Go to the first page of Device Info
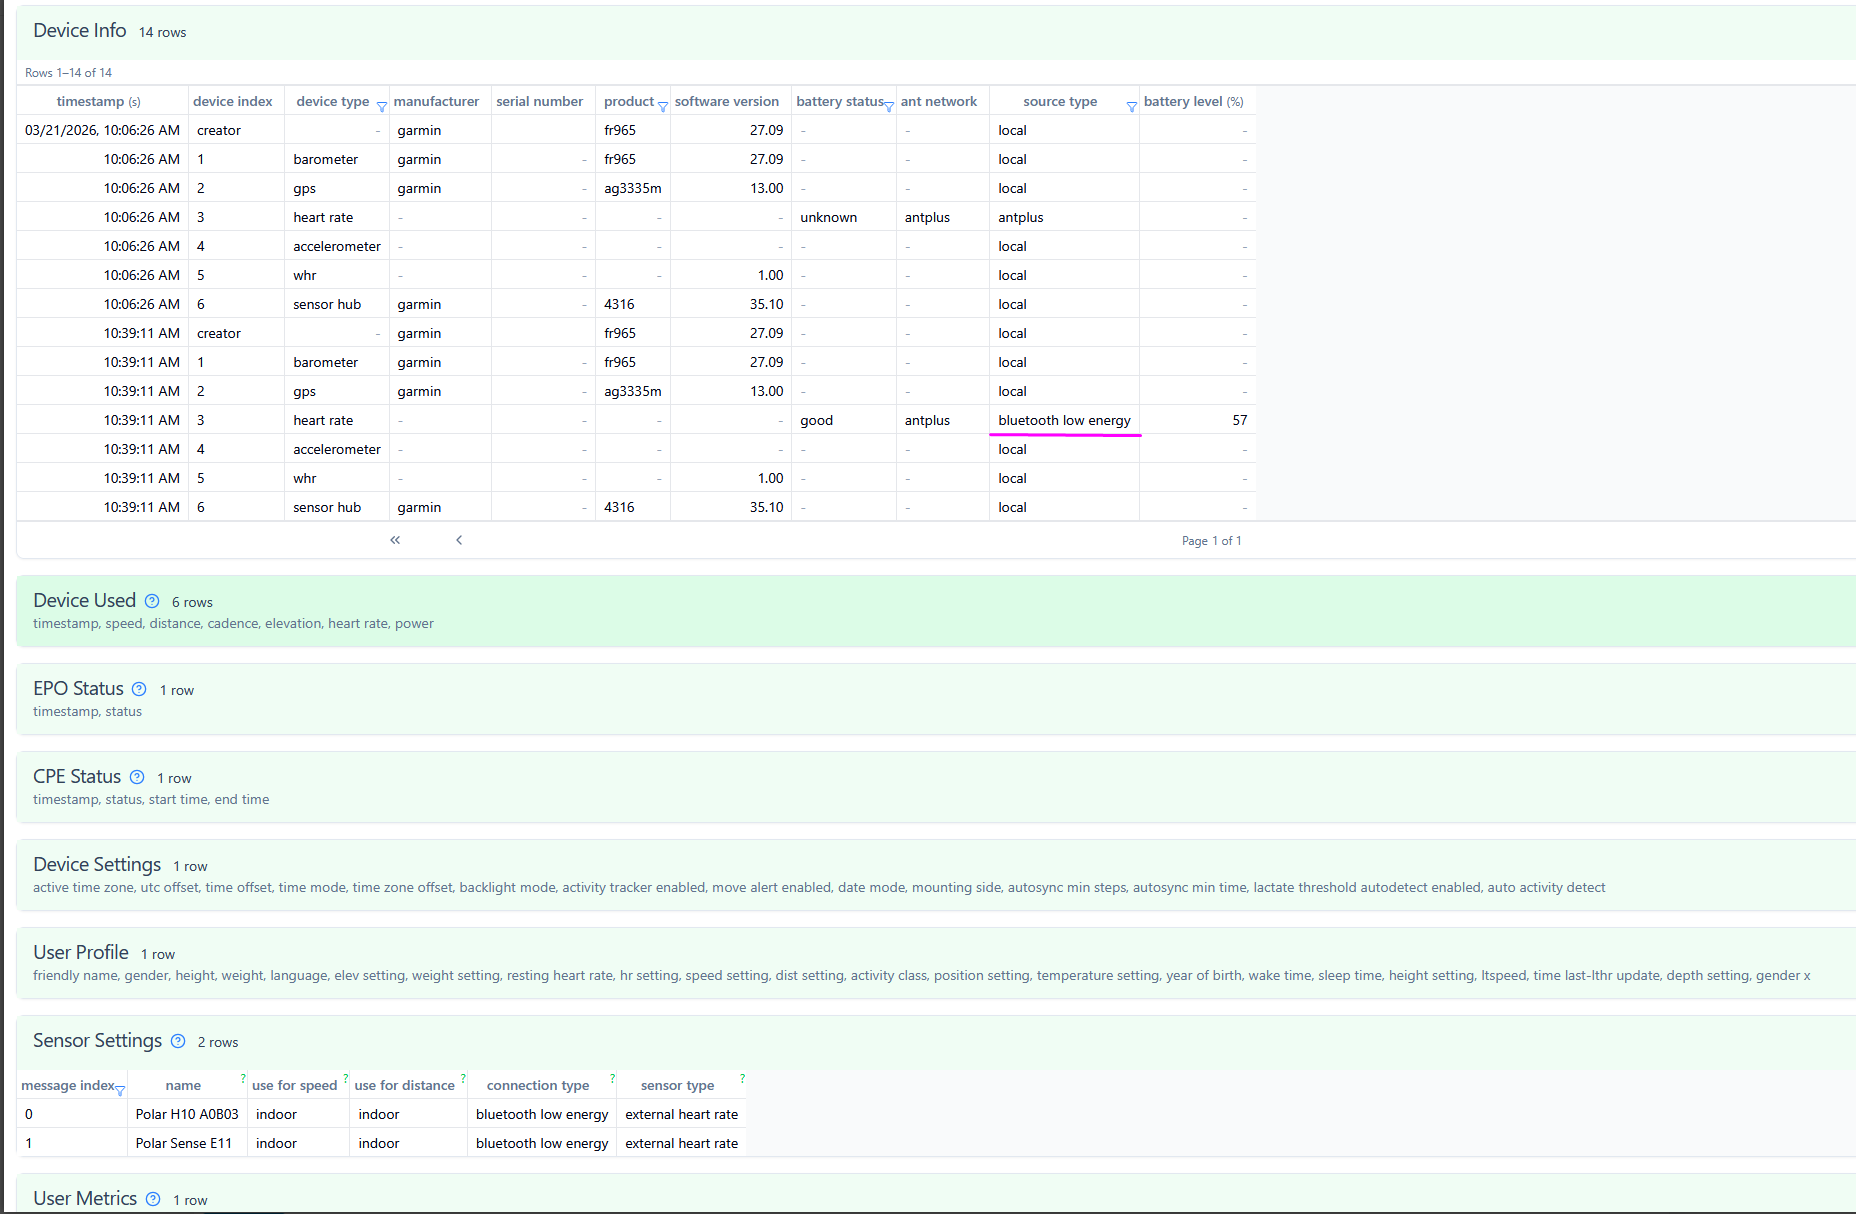This screenshot has width=1856, height=1214. pos(395,540)
